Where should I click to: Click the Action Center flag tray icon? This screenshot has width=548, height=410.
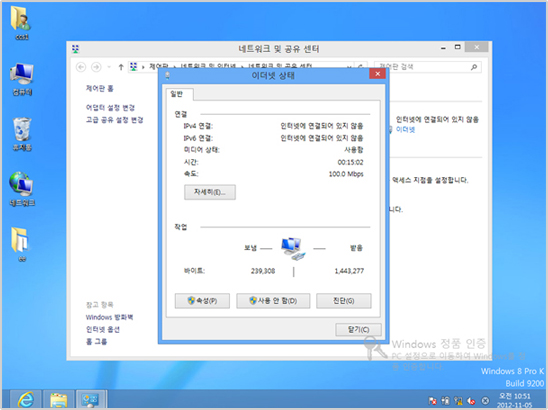[x=433, y=400]
